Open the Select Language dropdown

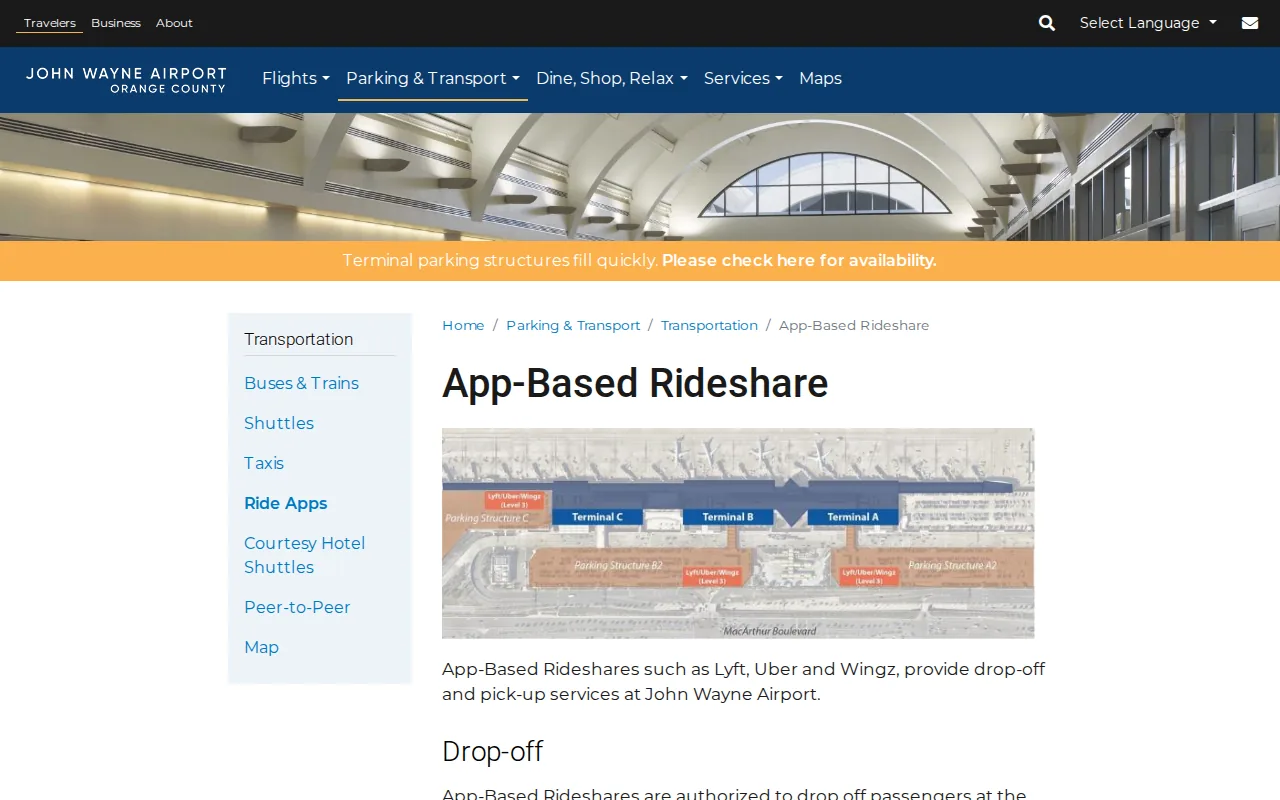point(1148,23)
